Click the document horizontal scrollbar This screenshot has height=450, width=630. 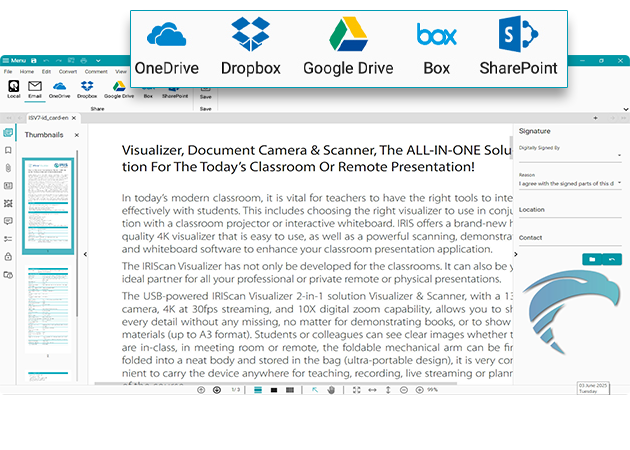pyautogui.click(x=276, y=384)
